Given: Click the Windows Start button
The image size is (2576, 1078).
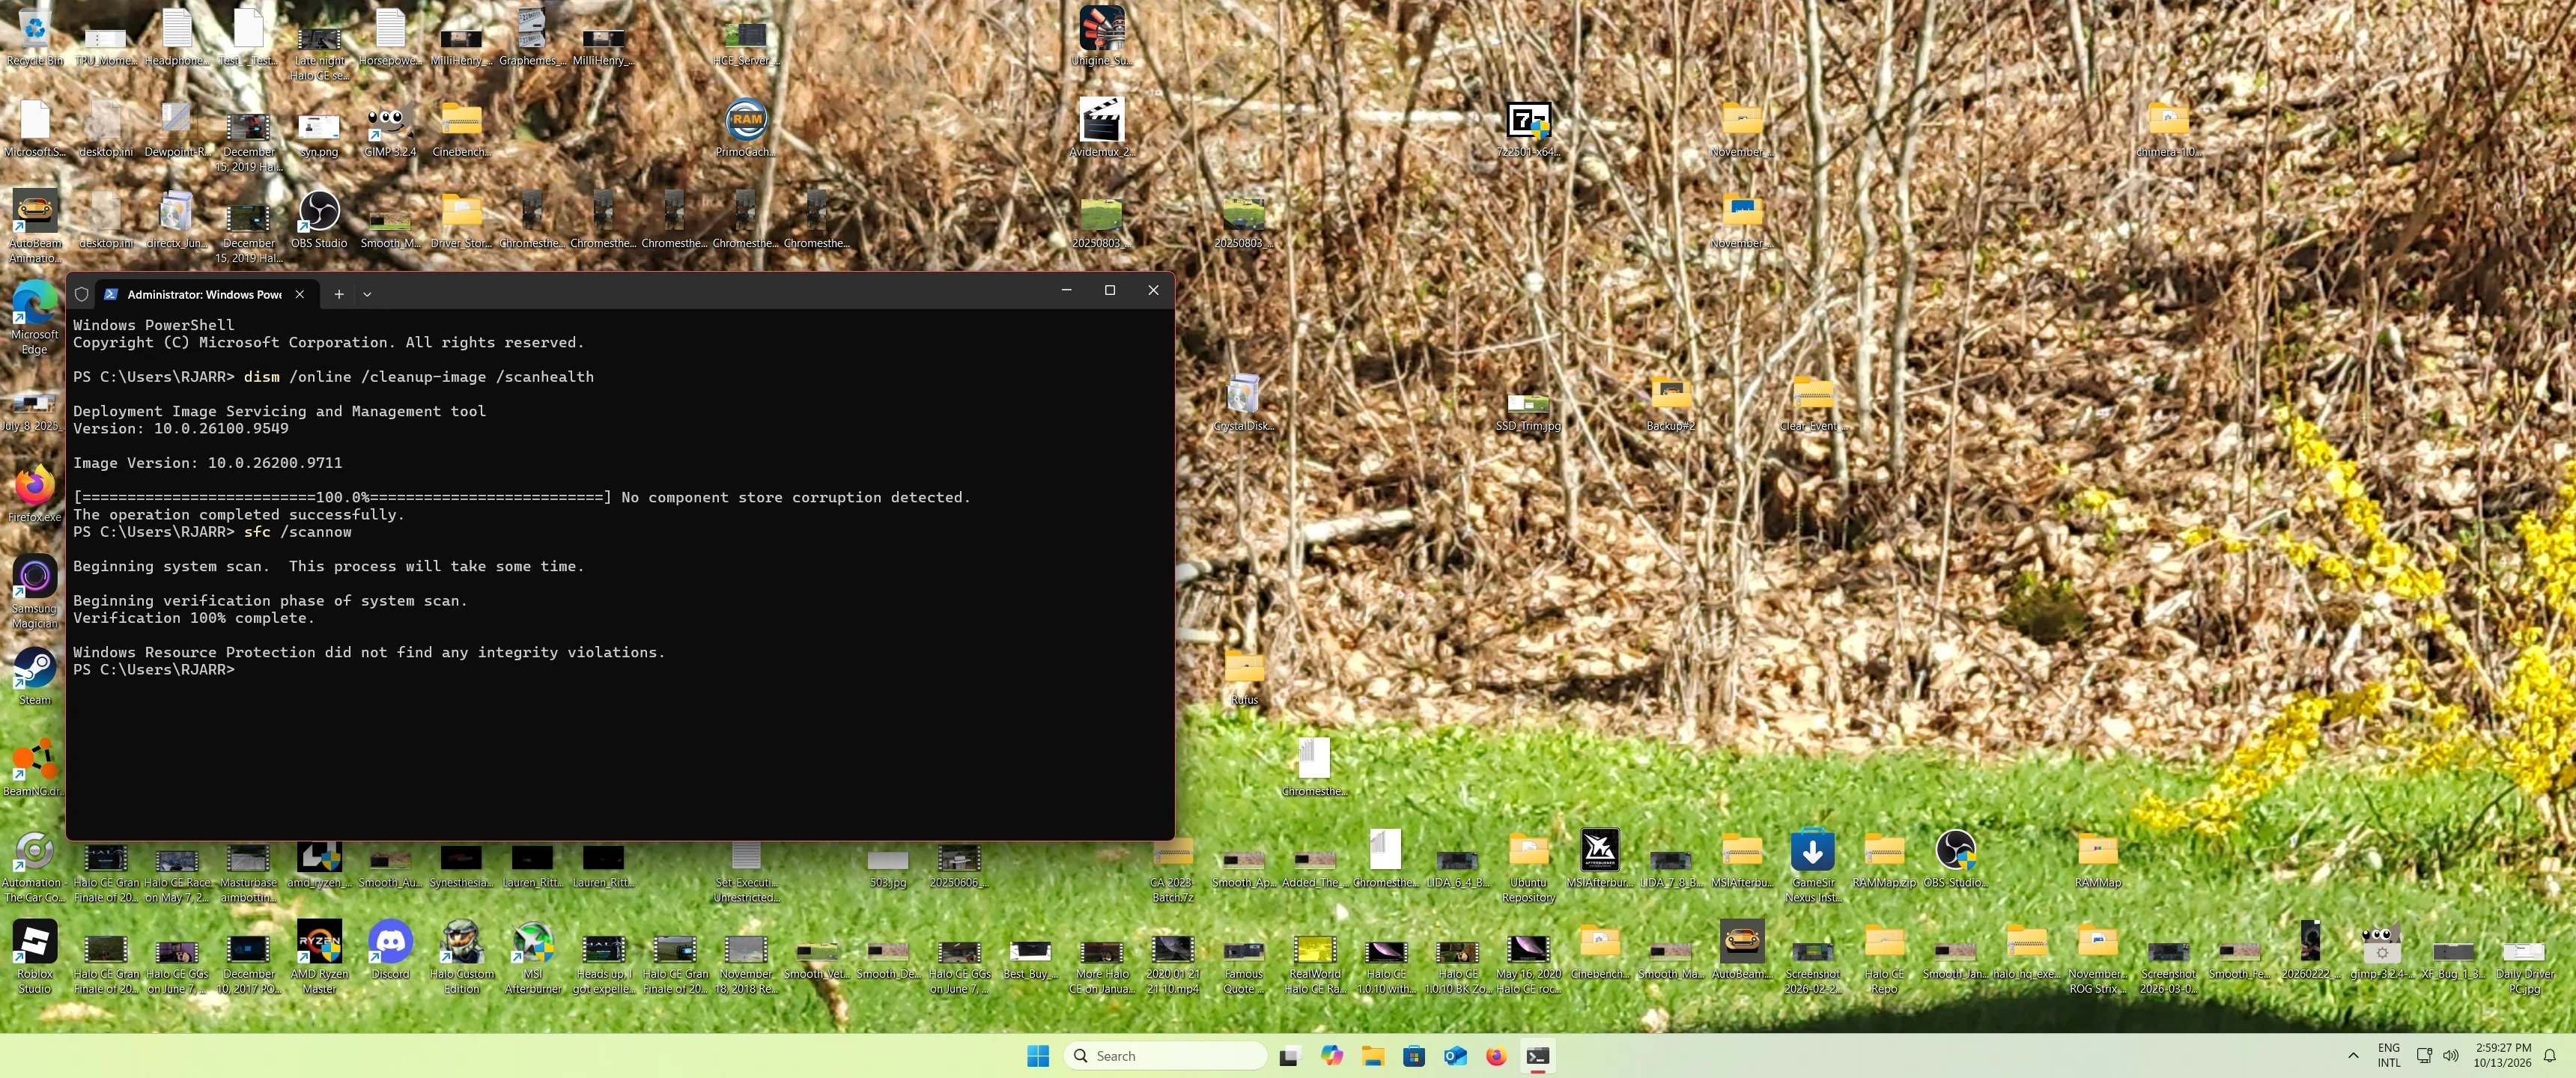Looking at the screenshot, I should tap(1038, 1056).
